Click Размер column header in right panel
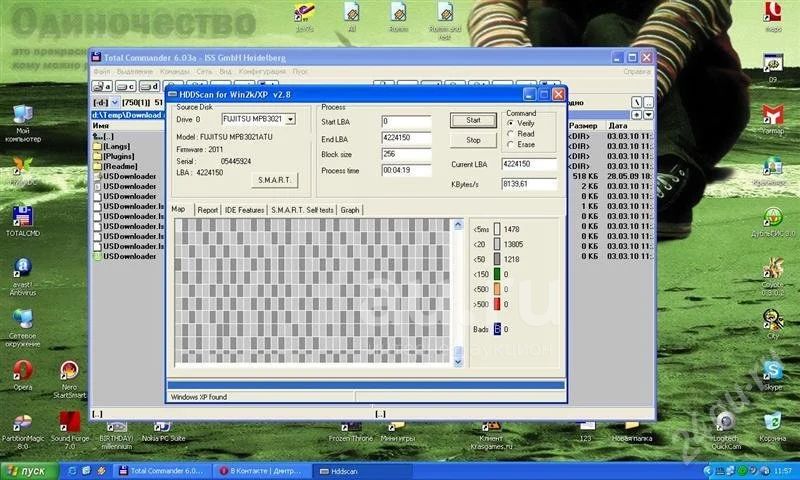 point(586,125)
